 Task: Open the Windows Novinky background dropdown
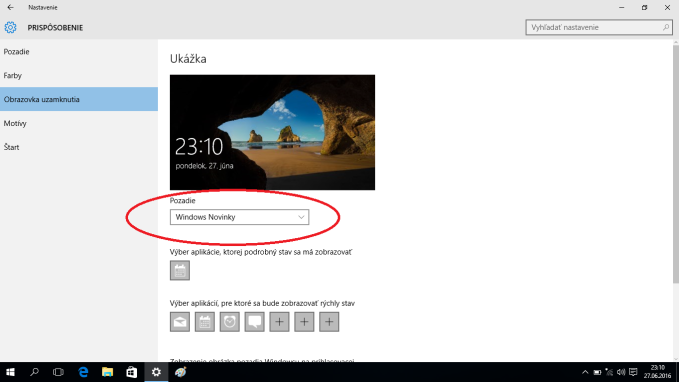[239, 217]
